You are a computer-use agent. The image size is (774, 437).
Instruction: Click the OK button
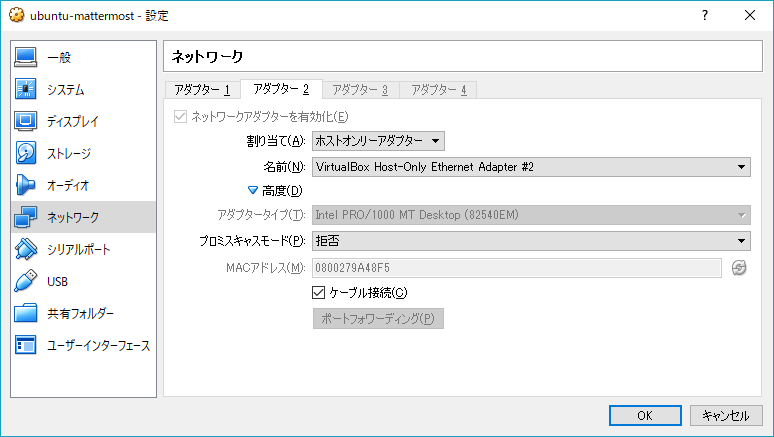tap(645, 415)
